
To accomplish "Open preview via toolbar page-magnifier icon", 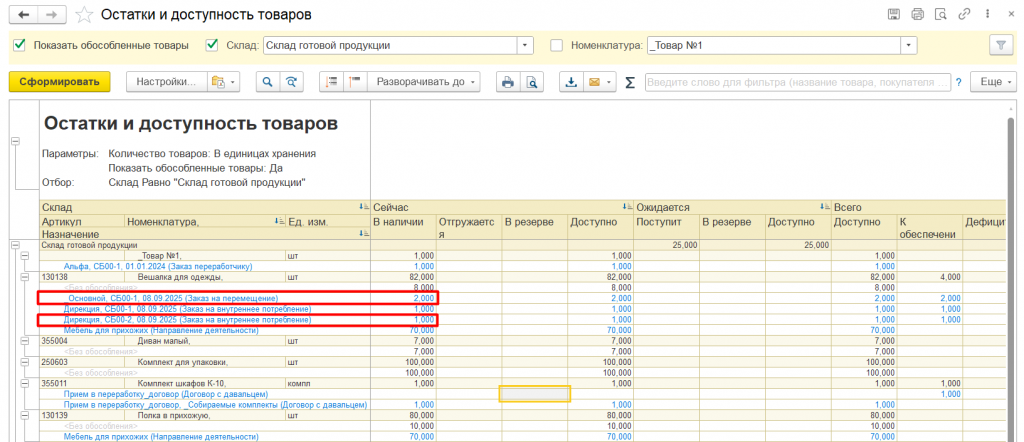I will (x=532, y=82).
